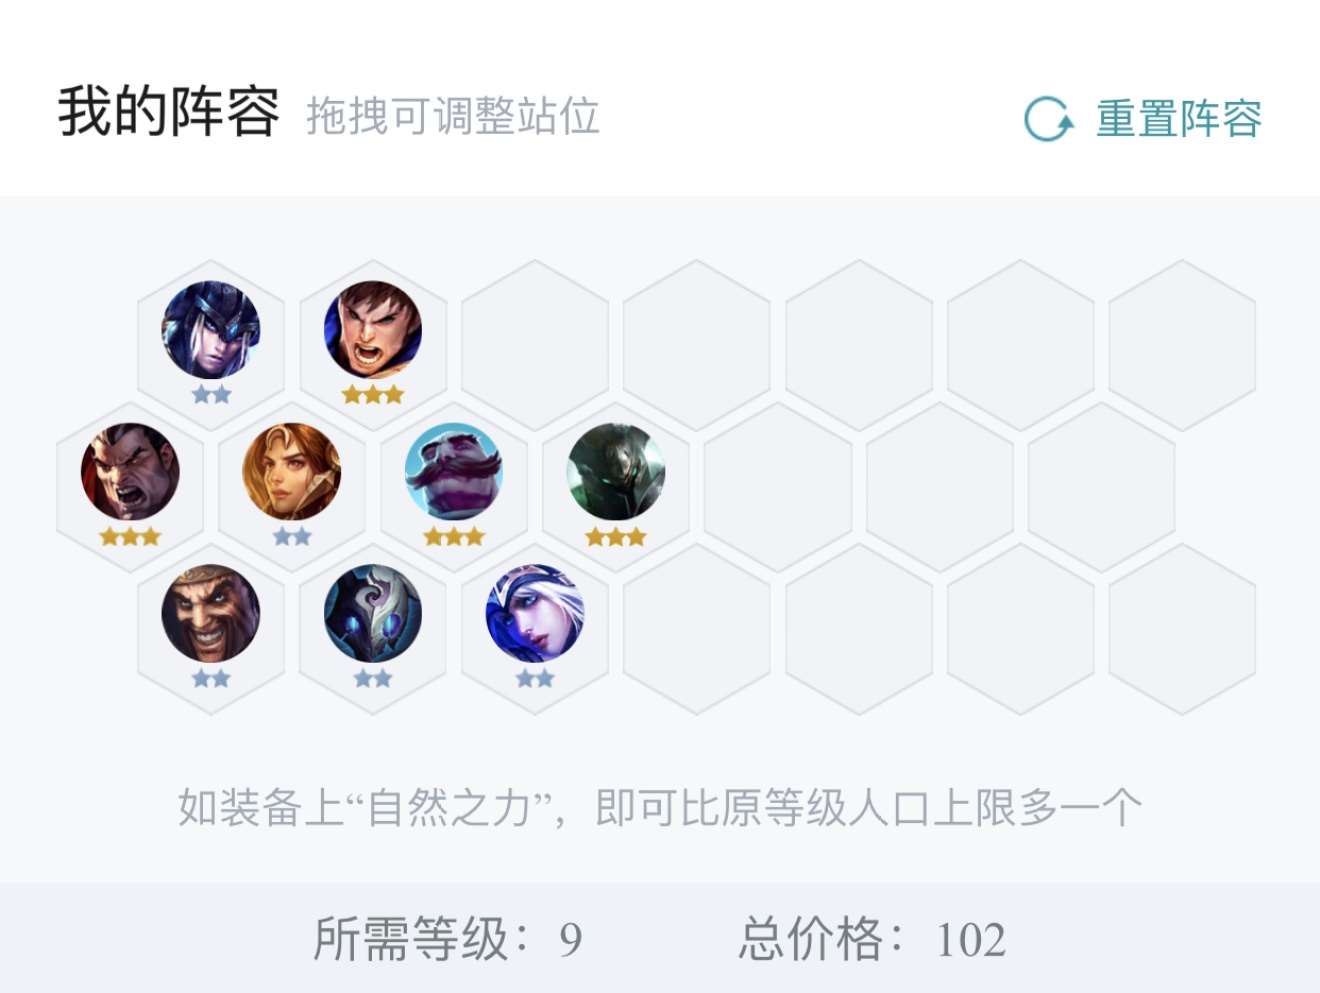Click the circular reset arrow icon
This screenshot has width=1320, height=993.
point(1049,119)
